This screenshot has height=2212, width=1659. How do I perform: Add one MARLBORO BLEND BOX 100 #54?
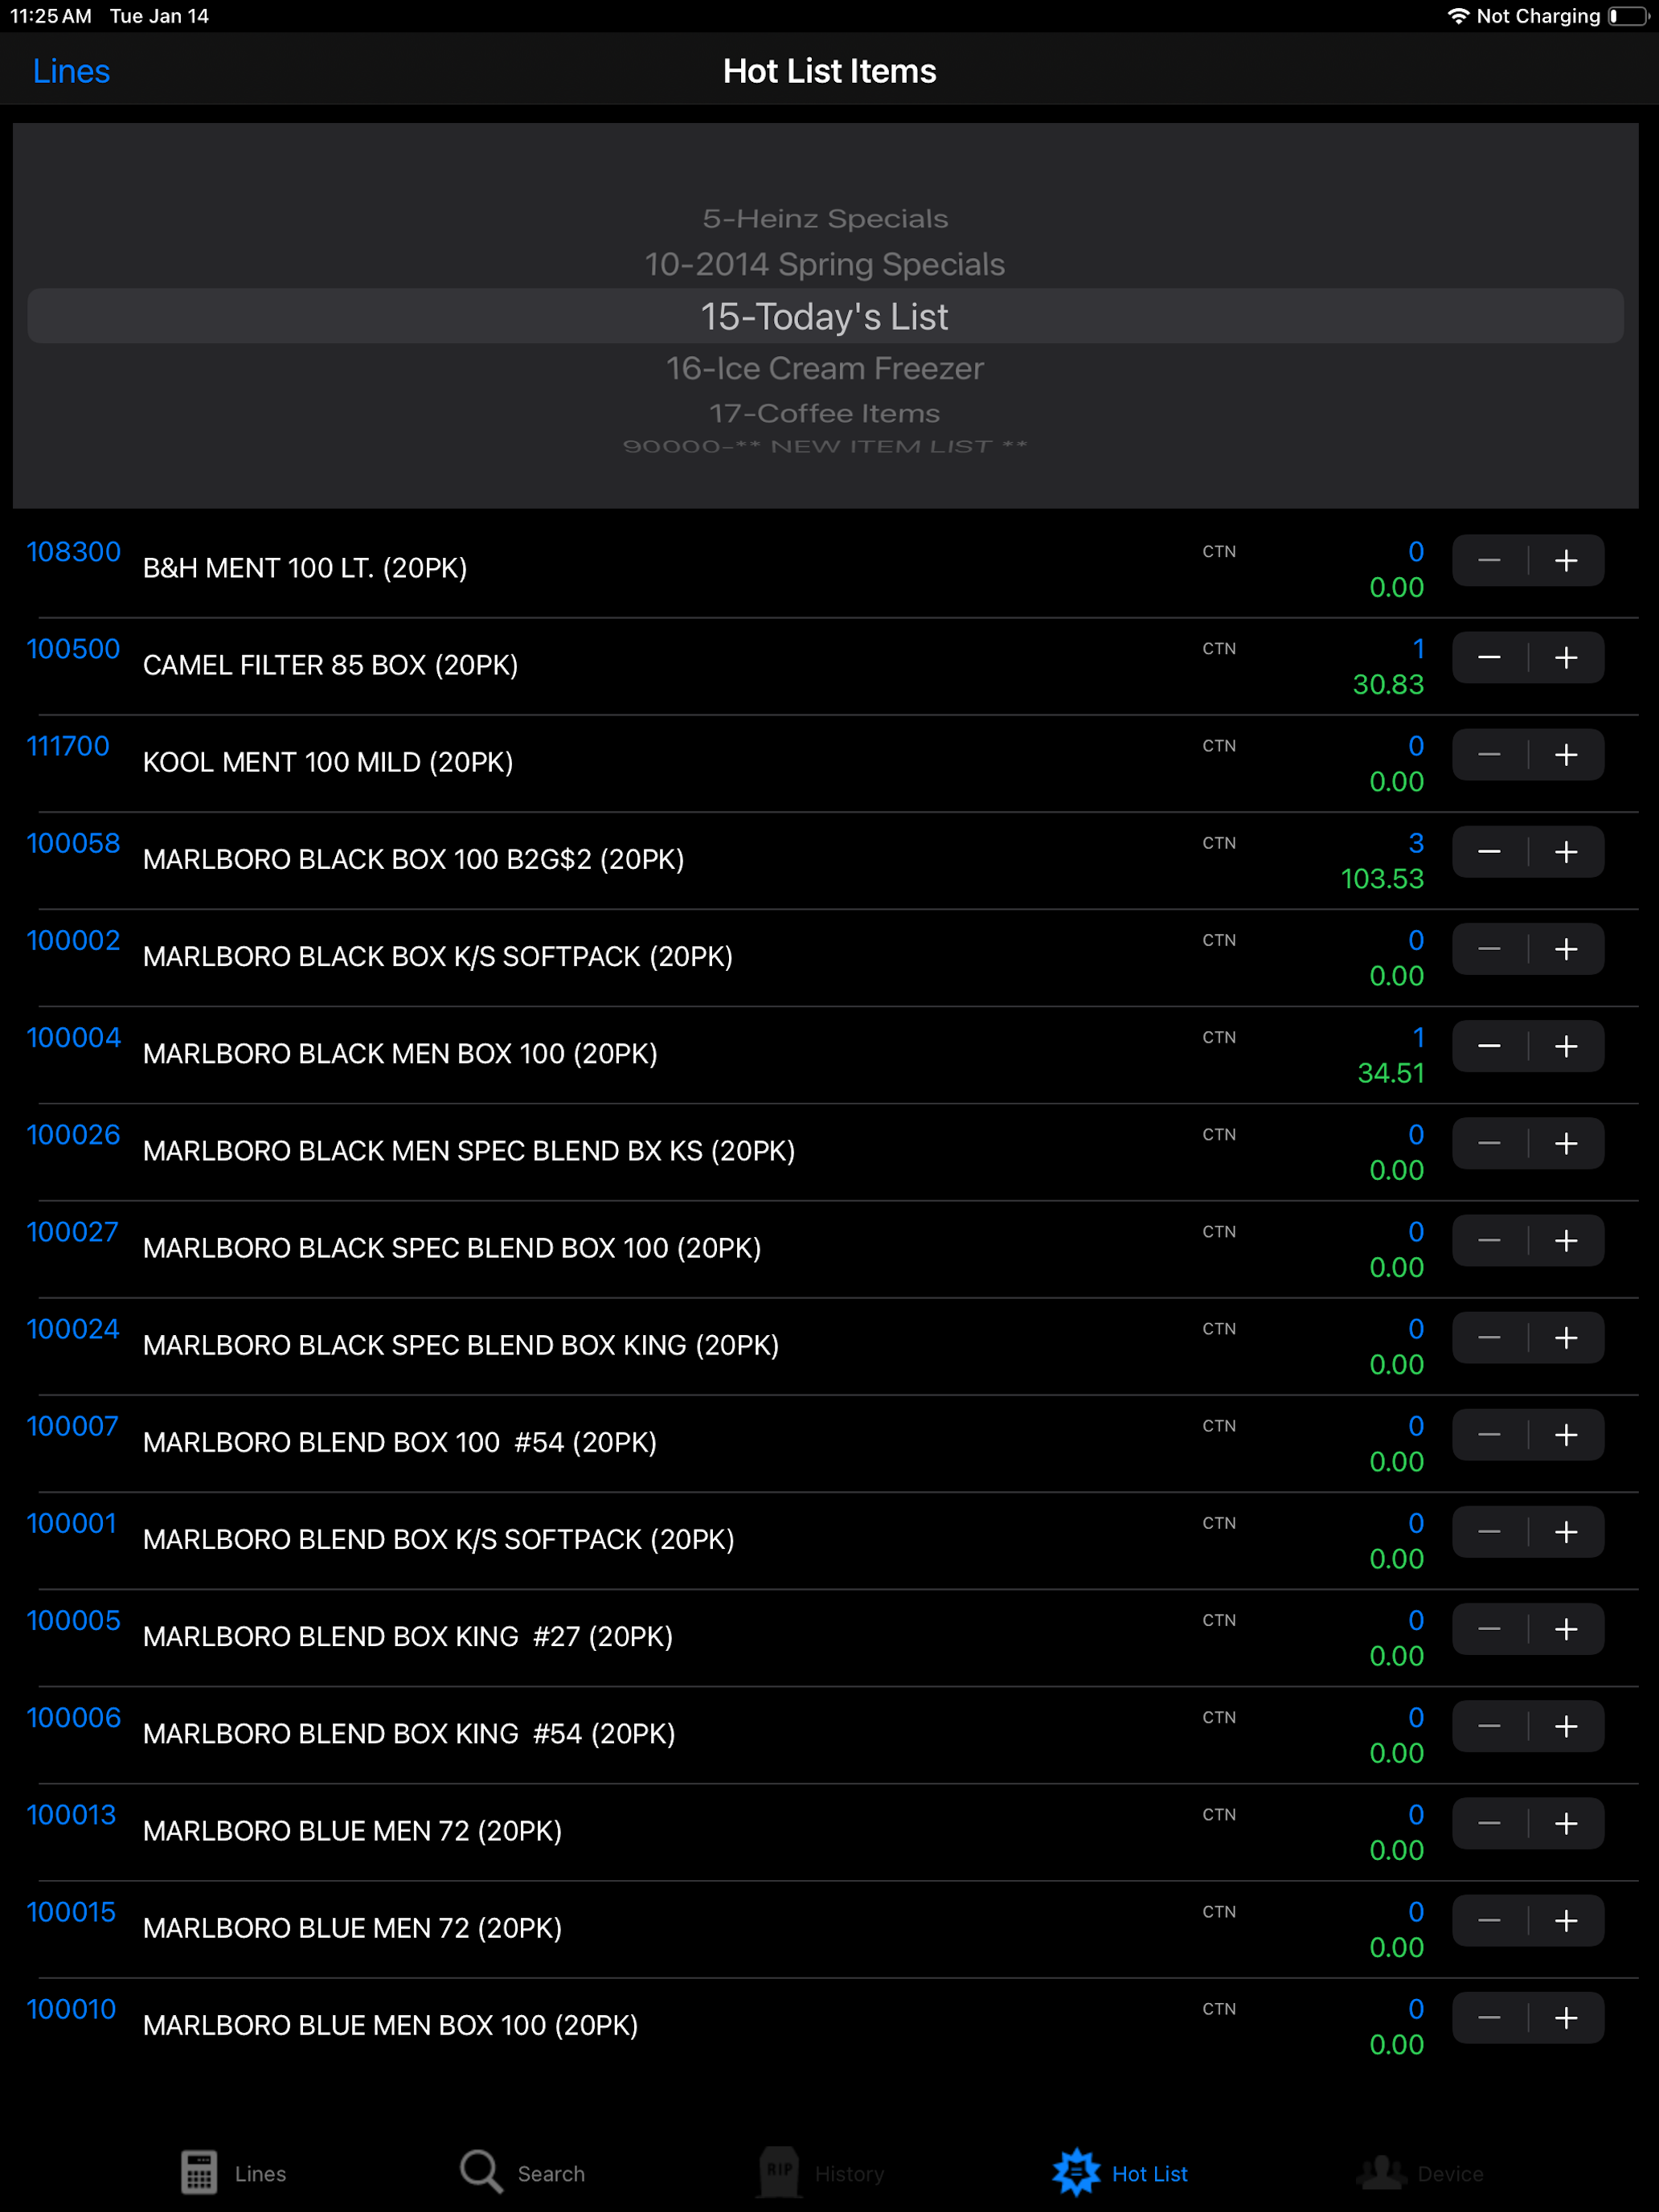[x=1566, y=1434]
